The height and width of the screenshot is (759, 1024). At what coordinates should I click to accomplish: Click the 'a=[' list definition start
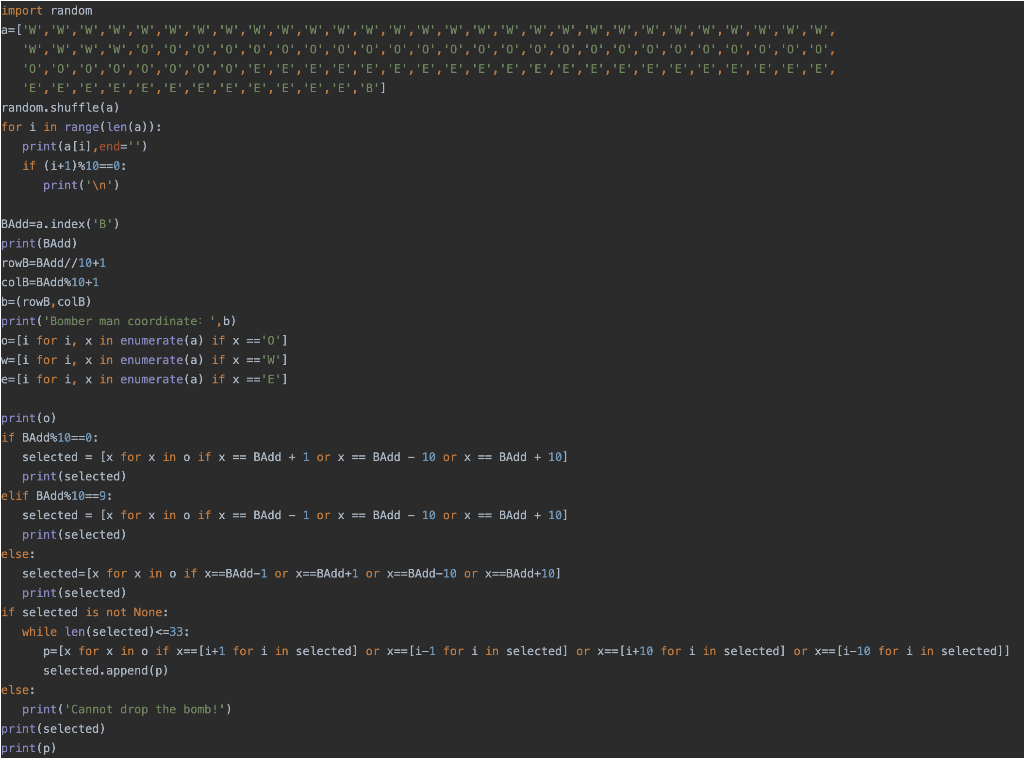pos(12,30)
